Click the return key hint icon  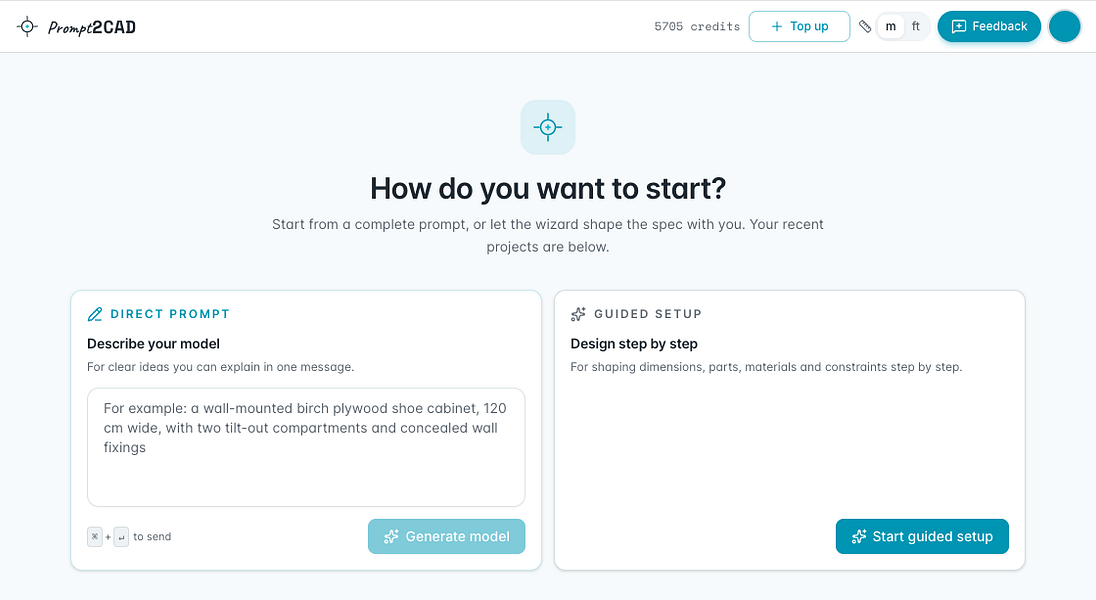(121, 537)
